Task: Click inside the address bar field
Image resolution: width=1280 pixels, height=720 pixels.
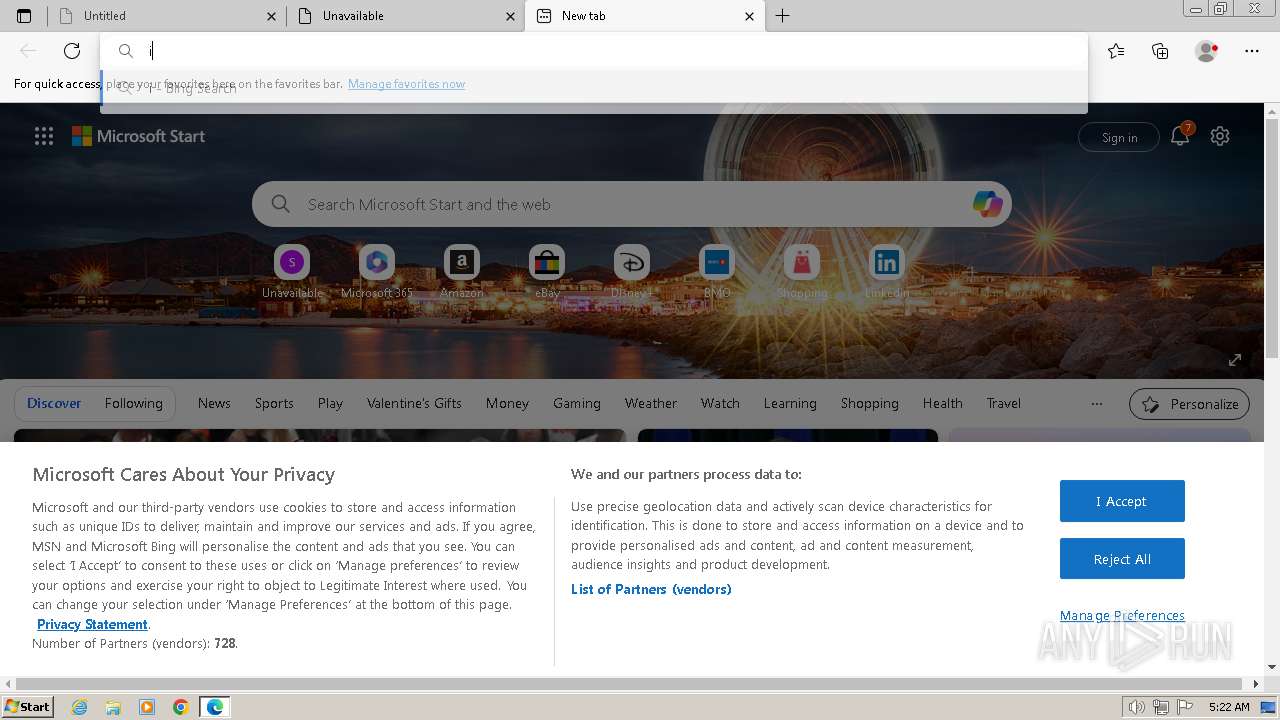Action: [x=594, y=51]
